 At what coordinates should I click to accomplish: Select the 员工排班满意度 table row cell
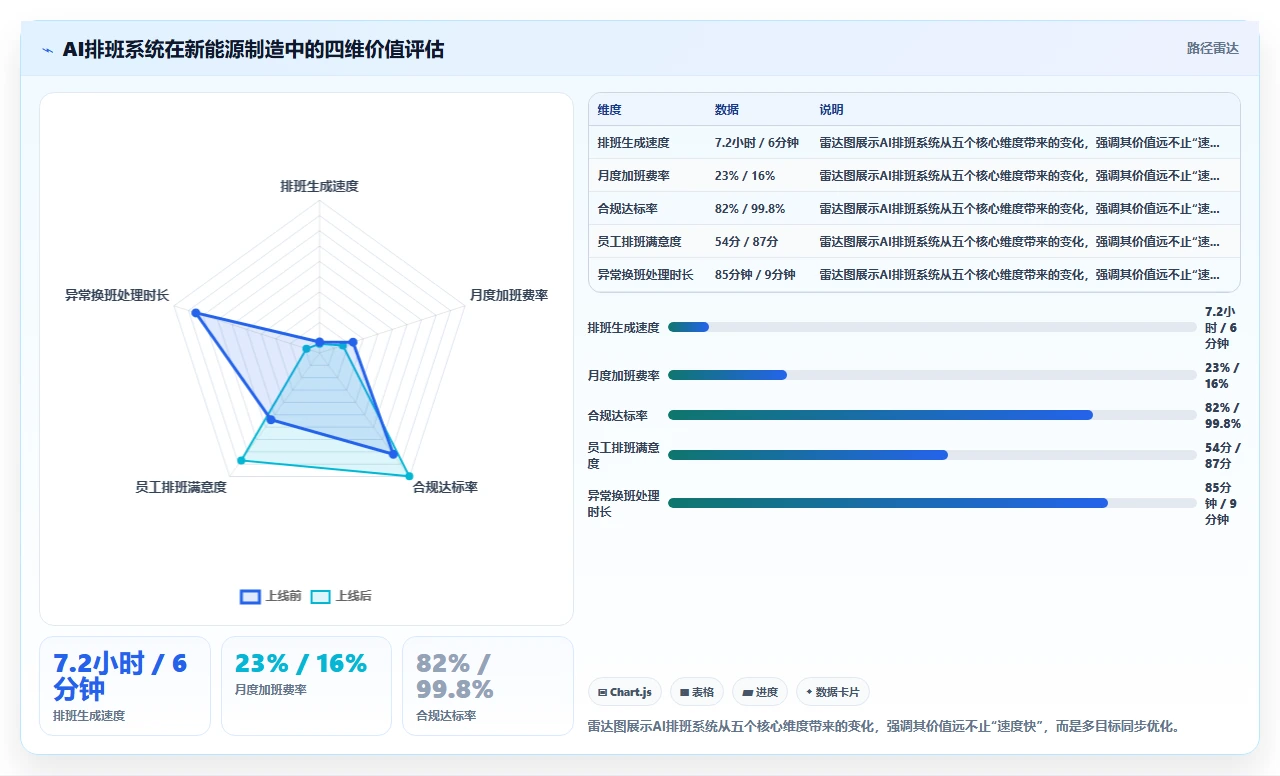coord(639,242)
